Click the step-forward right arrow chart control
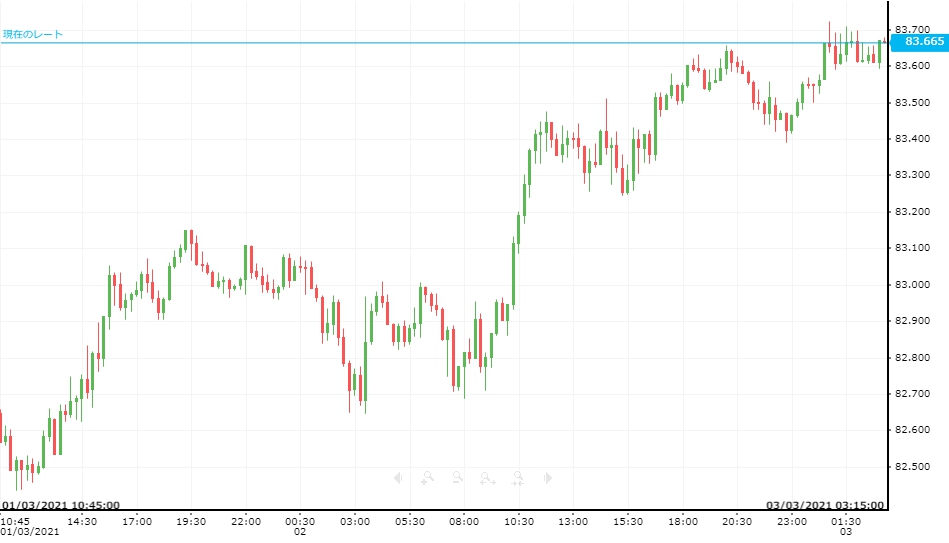This screenshot has height=543, width=949. point(548,478)
